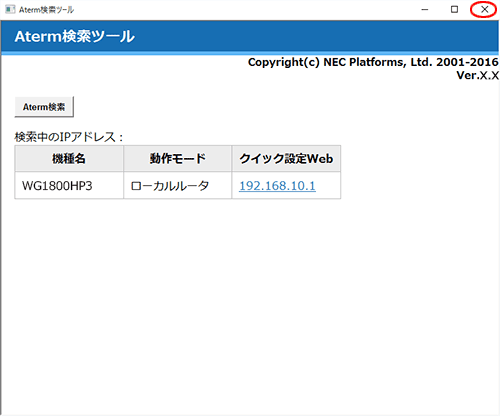Select the WG1800HP3 model name cell

click(69, 185)
